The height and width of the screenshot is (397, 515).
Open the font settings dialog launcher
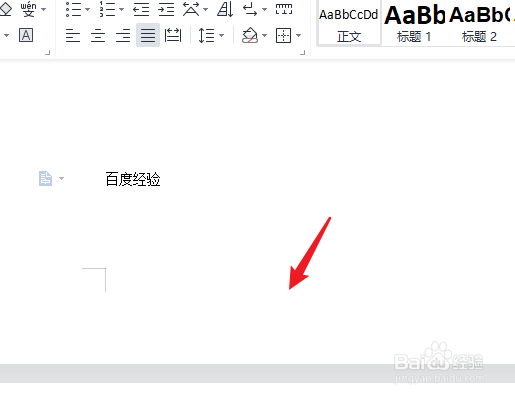[47, 53]
